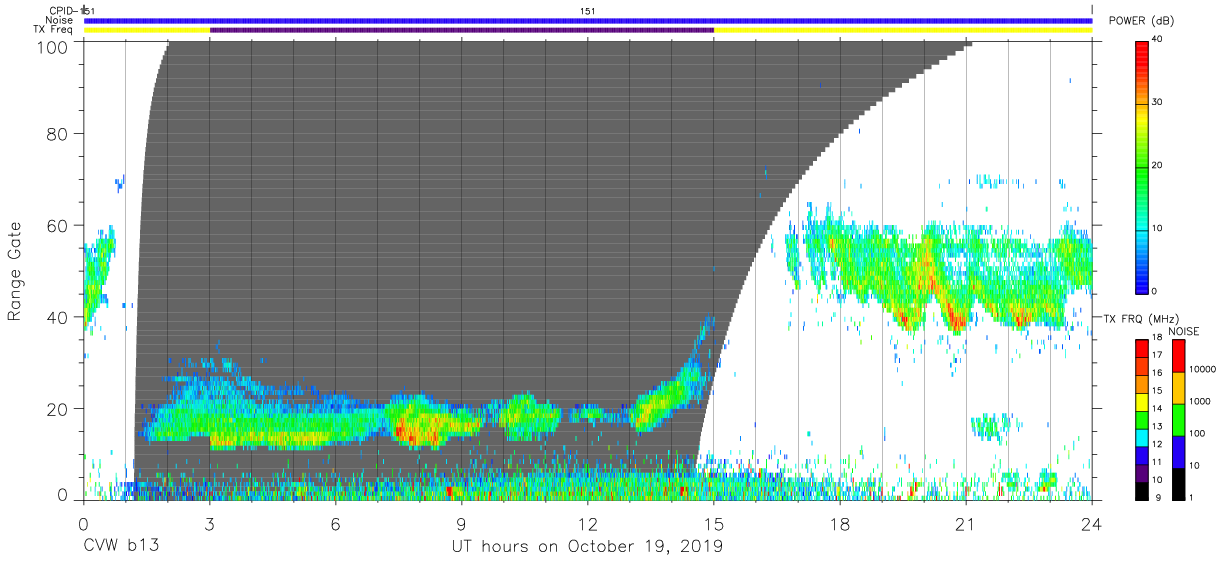The width and height of the screenshot is (1228, 567).
Task: Click the 12 hour tick on the UT axis
Action: click(x=588, y=524)
